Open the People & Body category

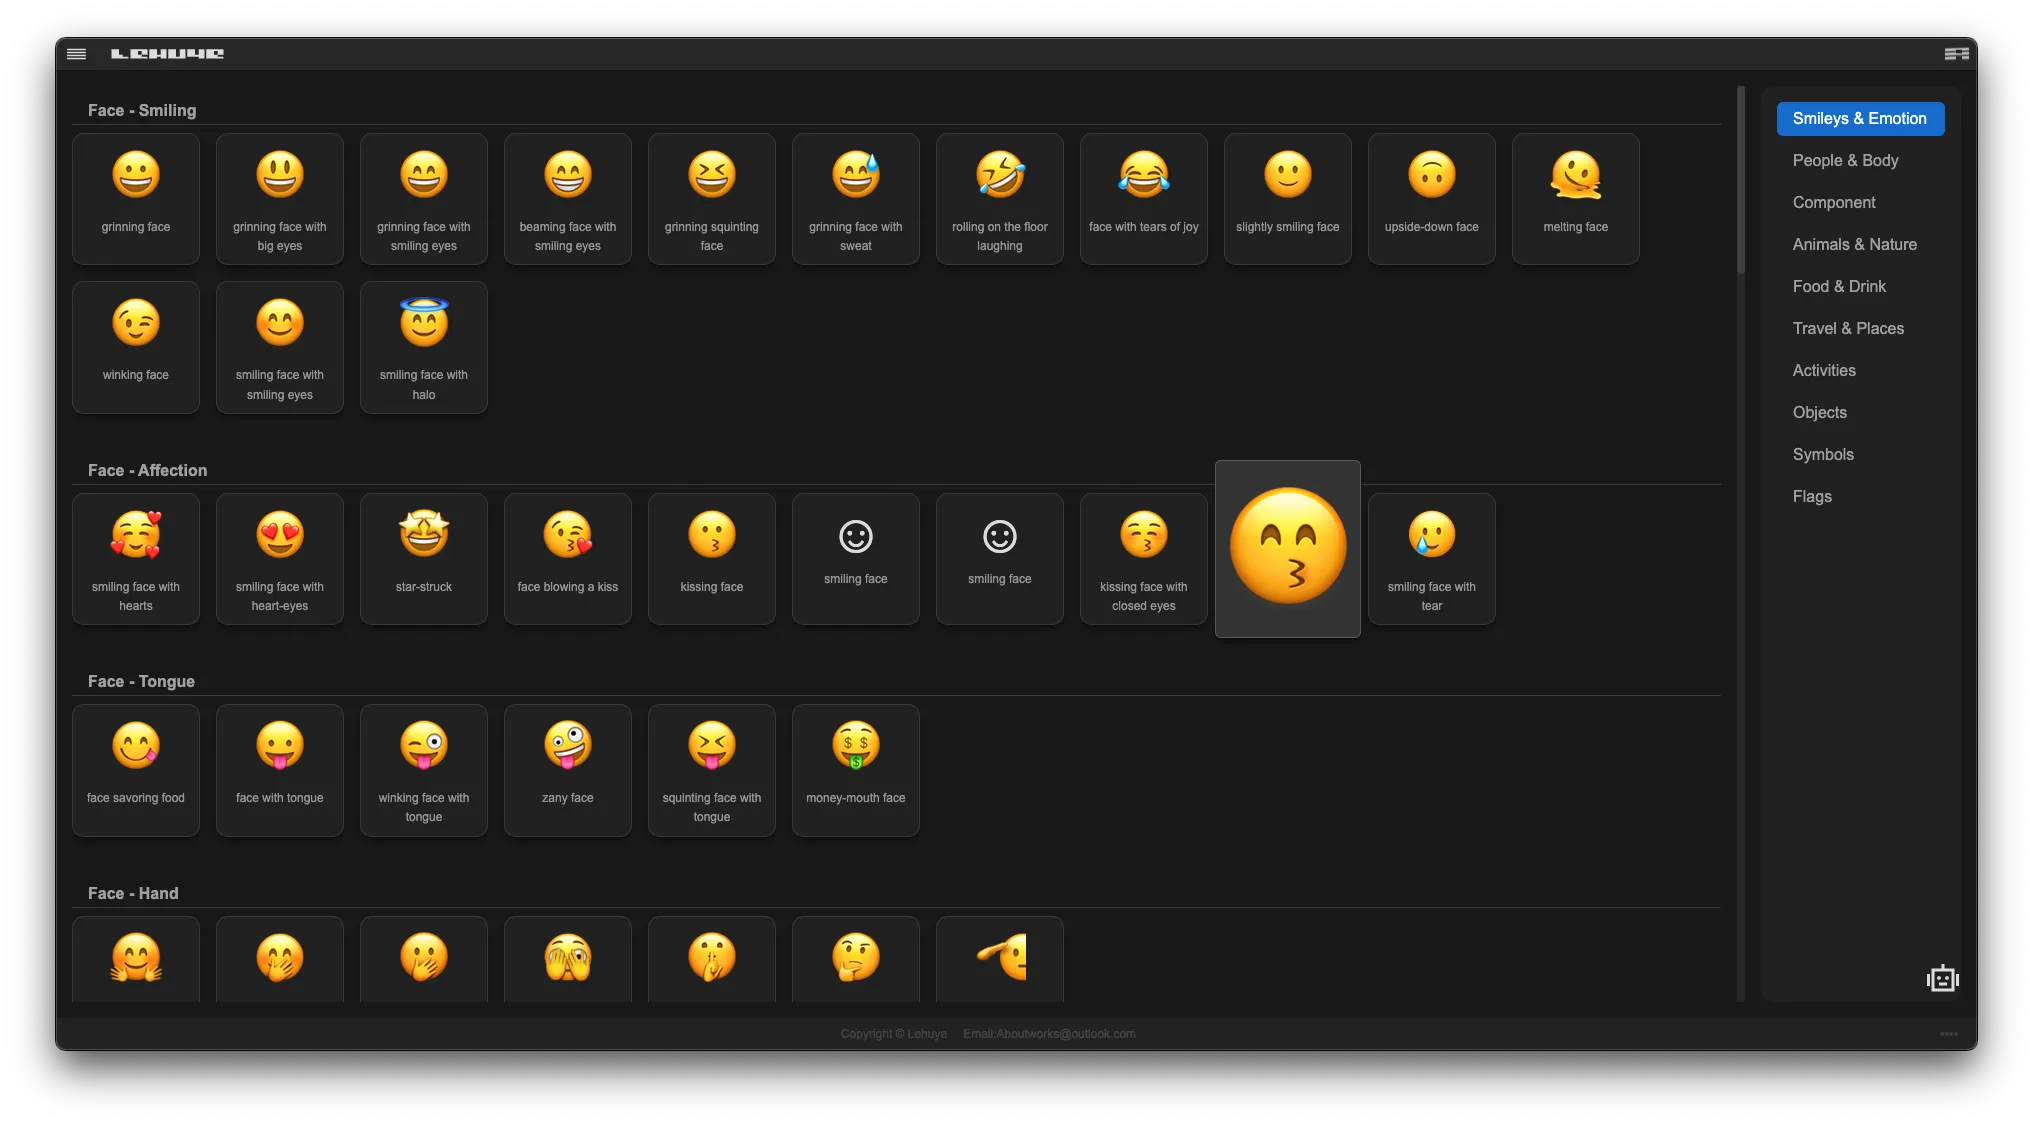[1845, 160]
